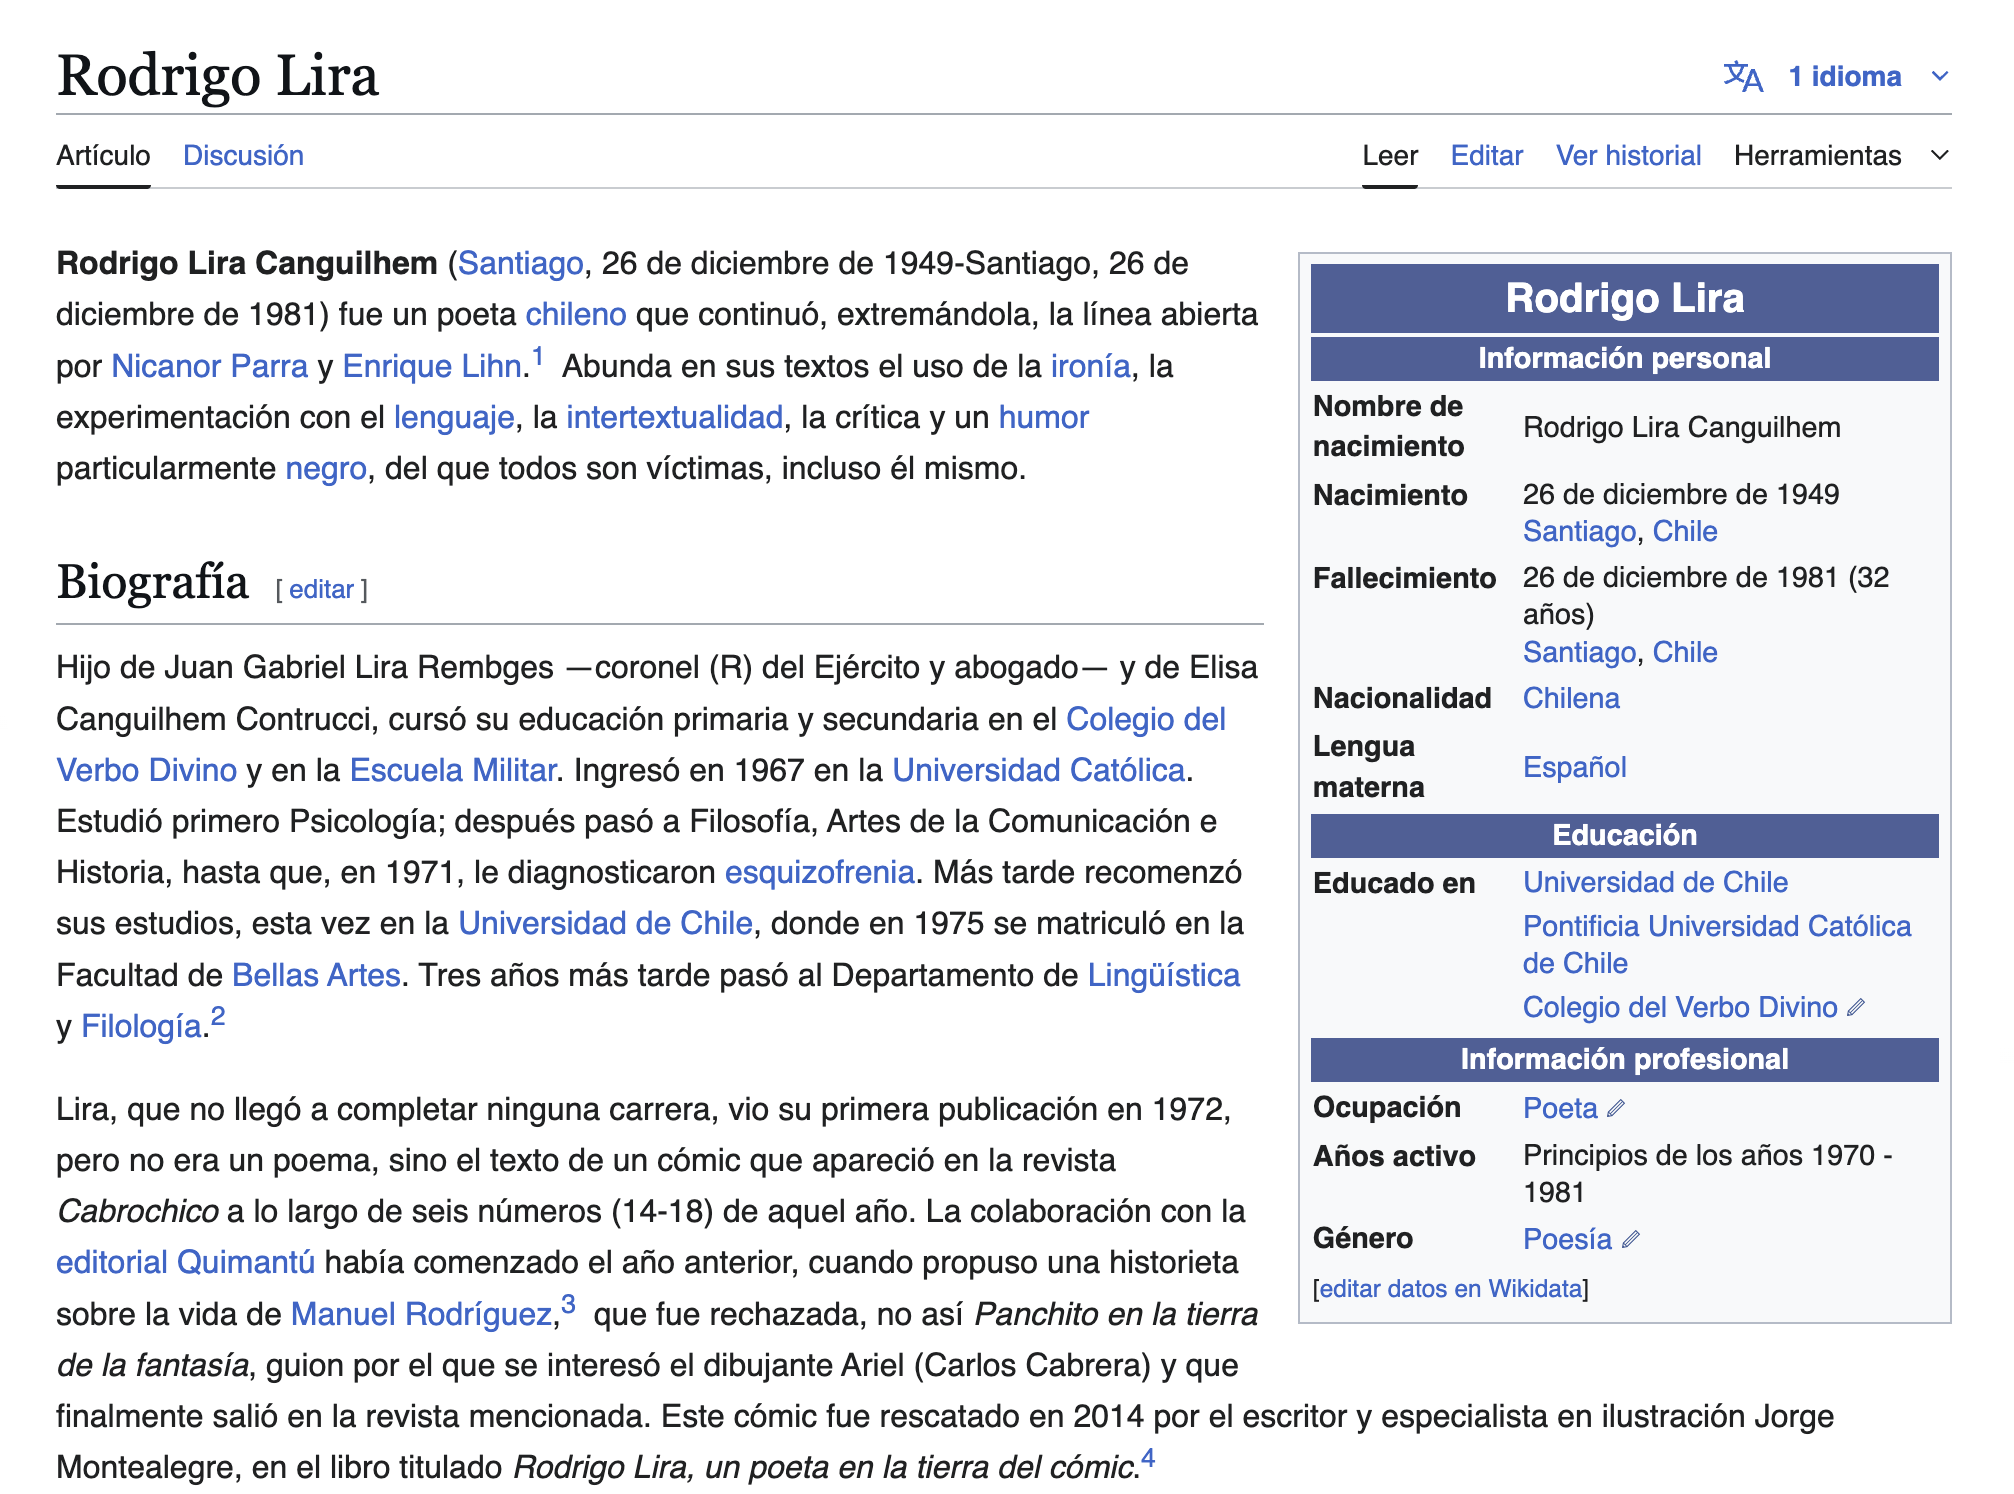This screenshot has width=2014, height=1494.
Task: Open Chile link in infobox Fallecimiento row
Action: (1684, 653)
